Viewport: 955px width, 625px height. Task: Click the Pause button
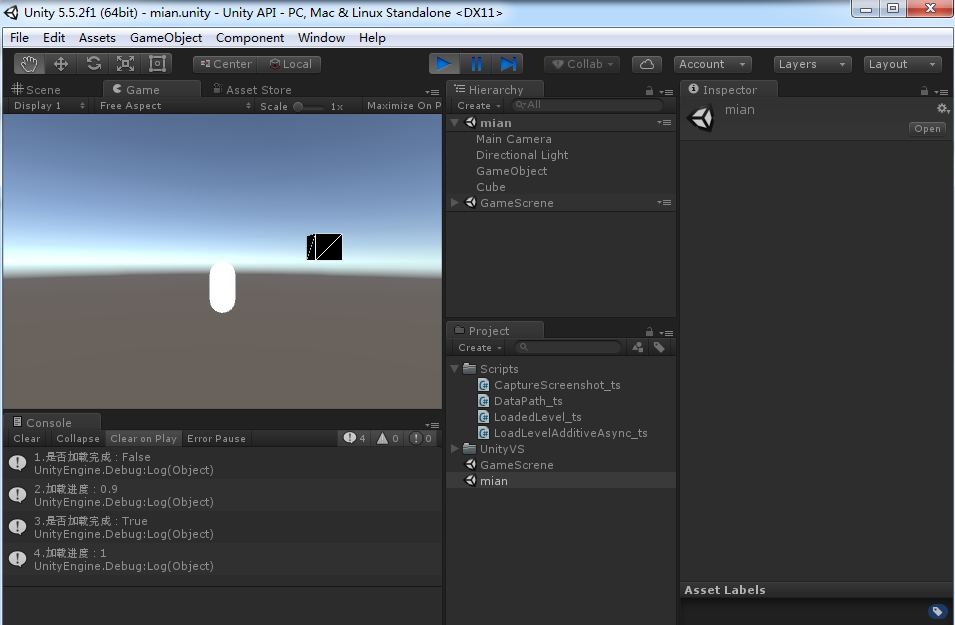[476, 64]
